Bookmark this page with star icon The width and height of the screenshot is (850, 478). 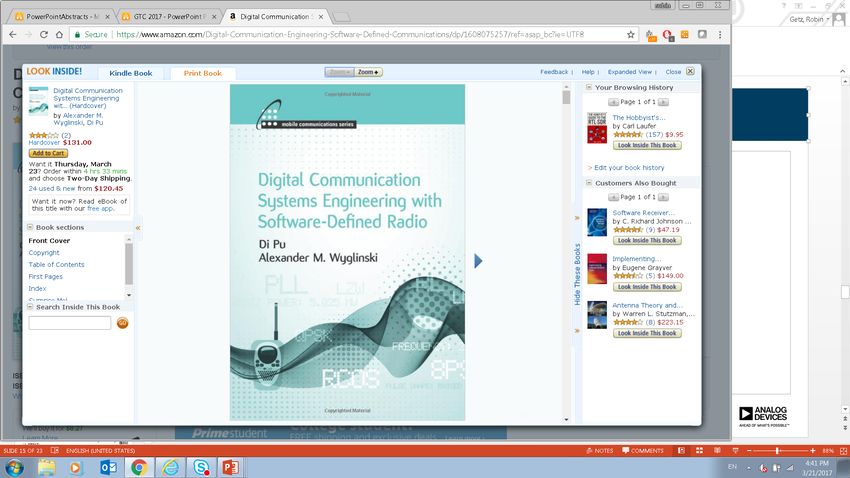coord(630,34)
